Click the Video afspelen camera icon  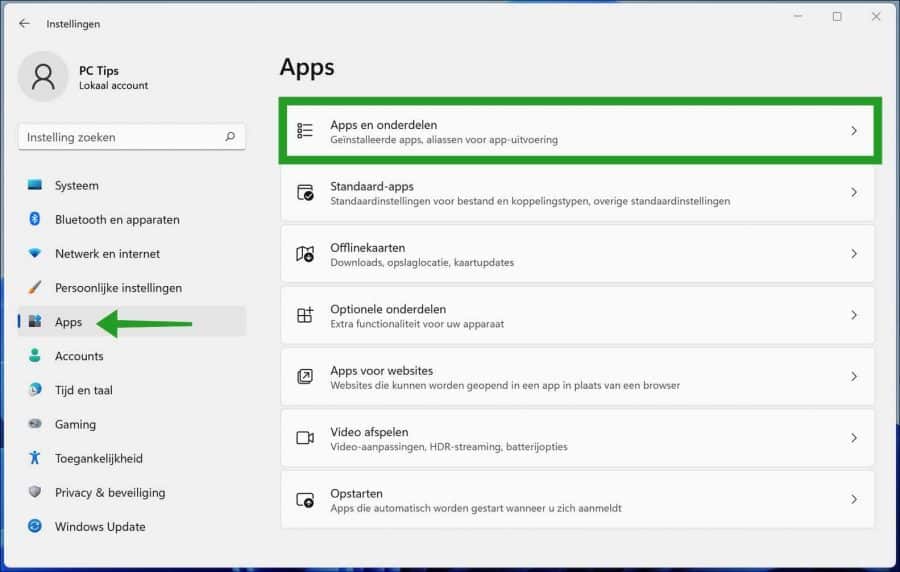[x=305, y=438]
